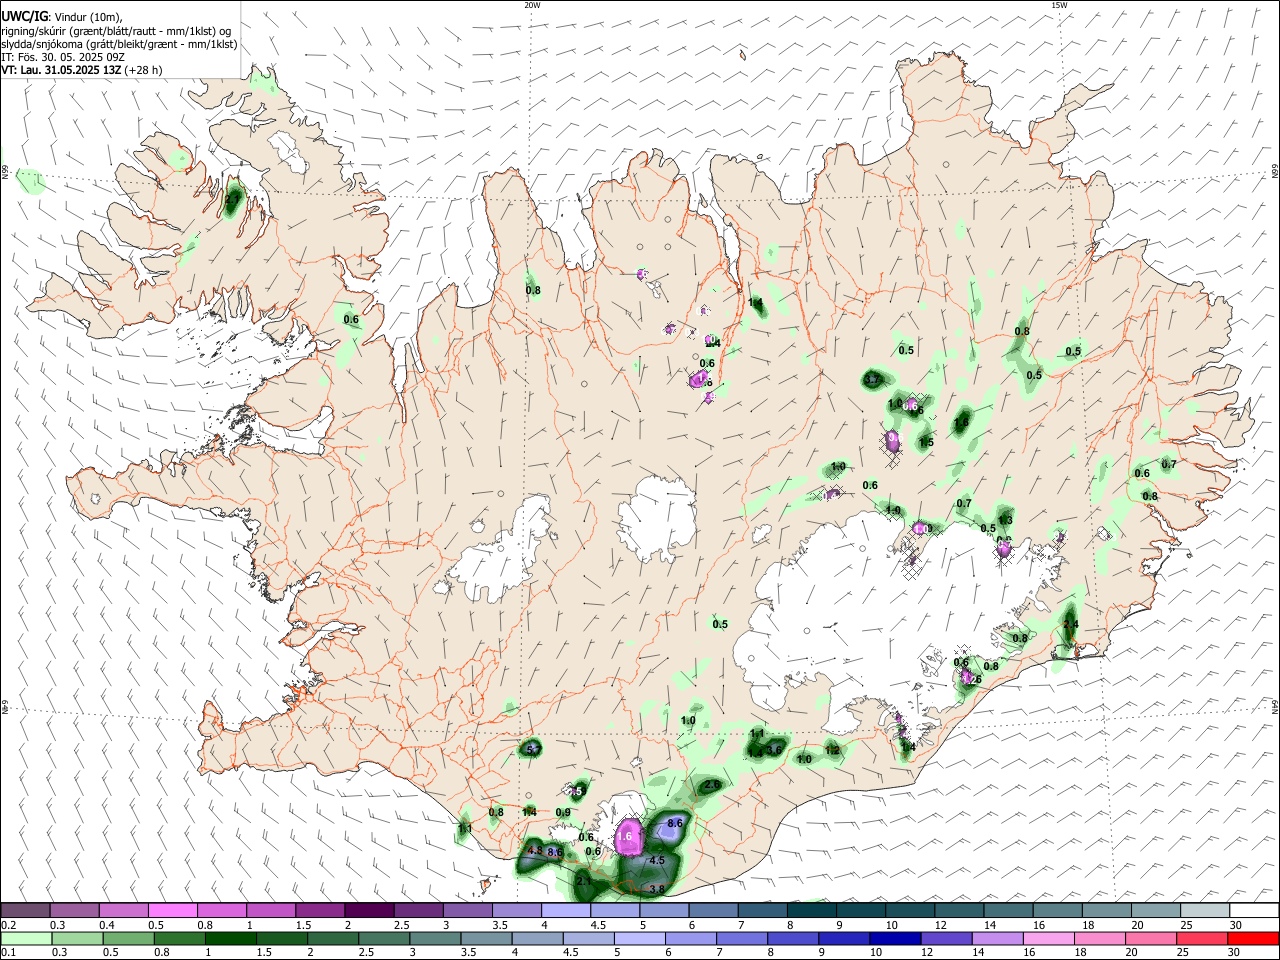Select the dark teal 8 swatch in the top row
1280x960 pixels.
(x=812, y=910)
